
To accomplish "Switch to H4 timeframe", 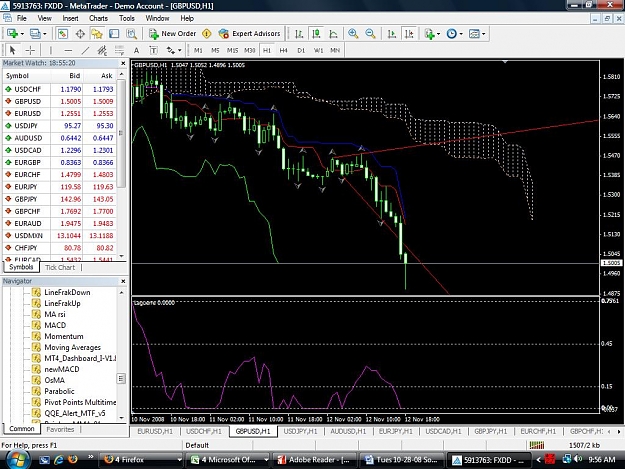I will pyautogui.click(x=283, y=51).
